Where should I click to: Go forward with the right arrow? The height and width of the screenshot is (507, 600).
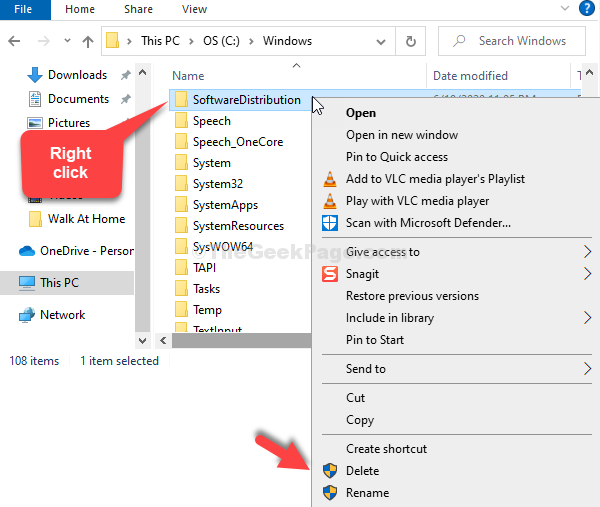(44, 41)
